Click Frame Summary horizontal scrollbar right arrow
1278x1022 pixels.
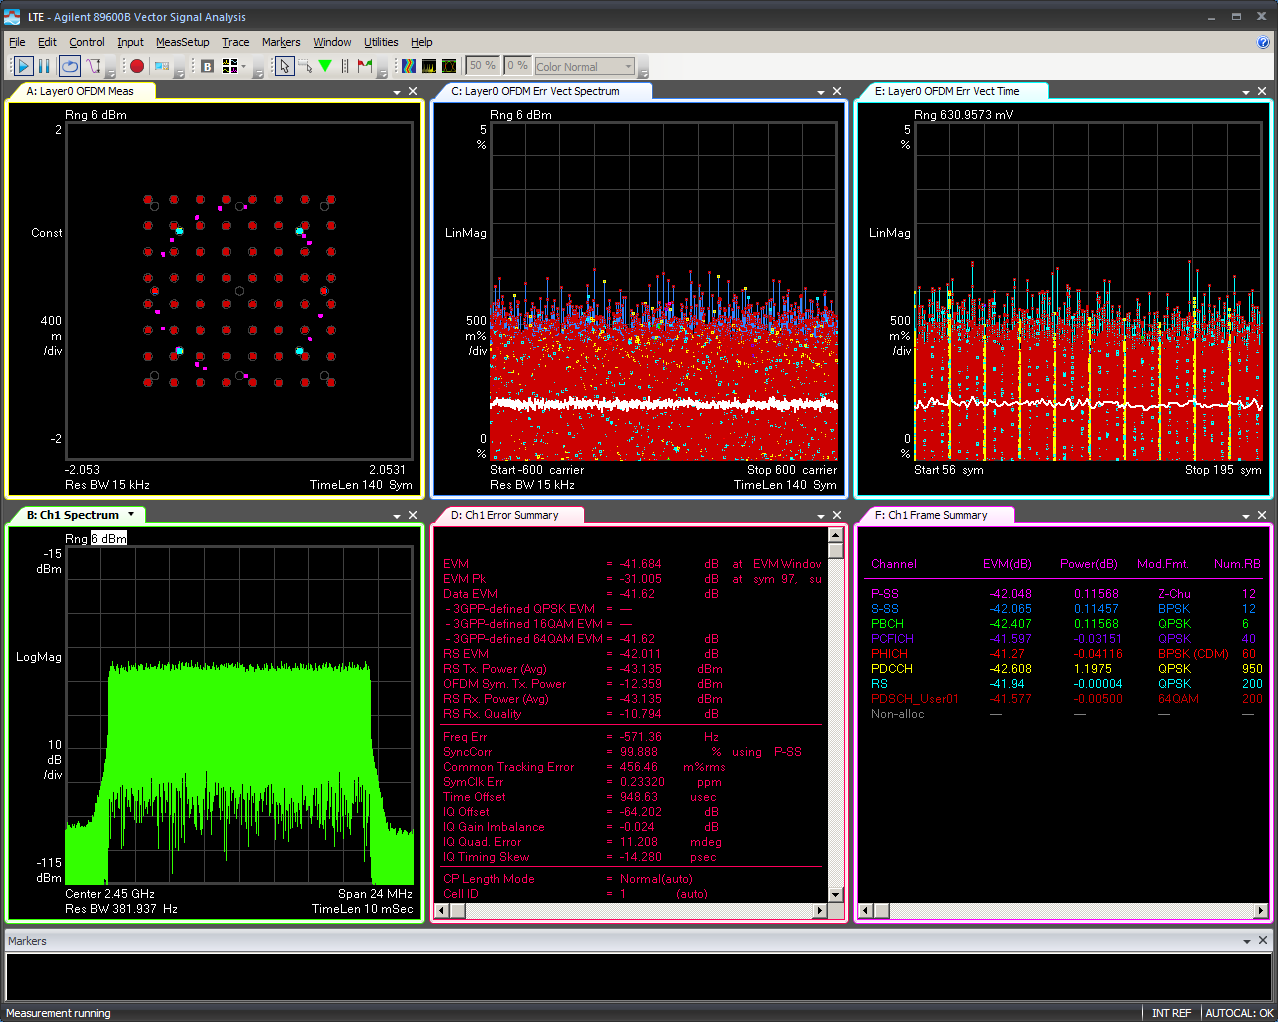click(x=1261, y=910)
